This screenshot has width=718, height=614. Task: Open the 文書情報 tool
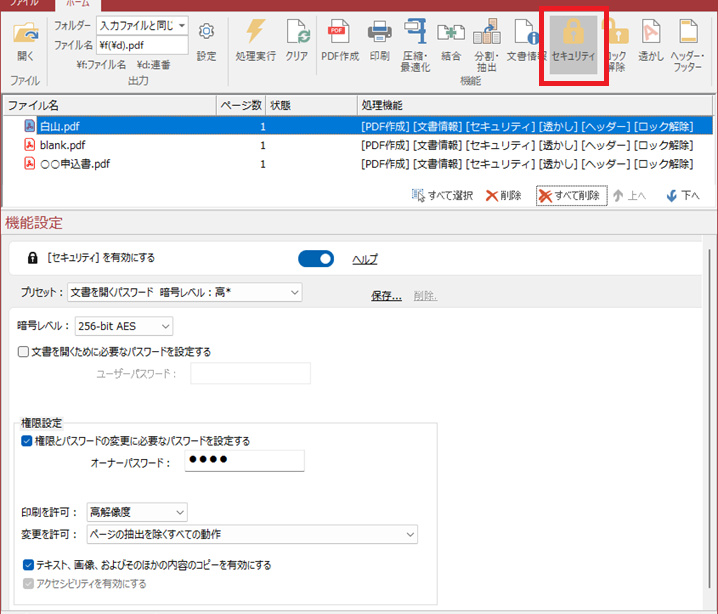(x=523, y=40)
